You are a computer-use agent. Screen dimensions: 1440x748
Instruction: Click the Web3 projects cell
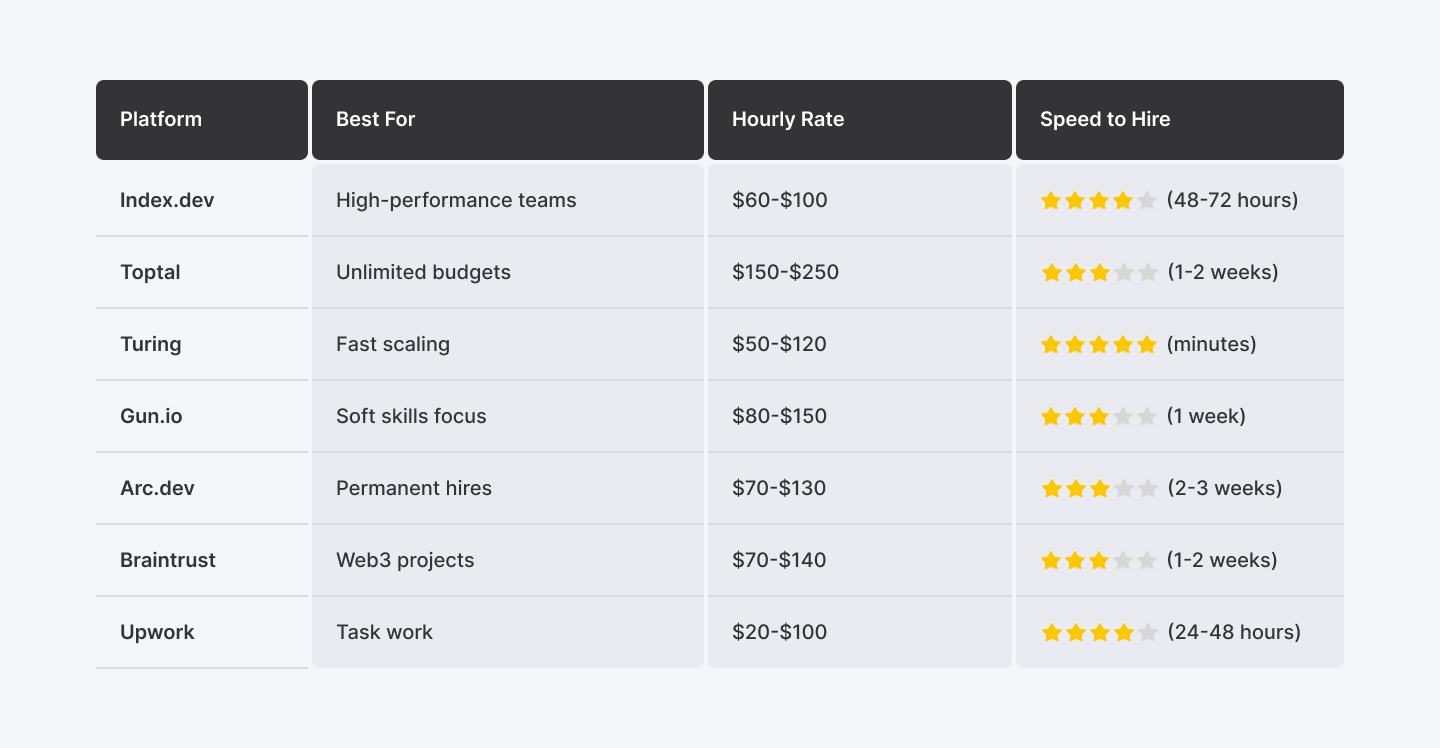coord(405,560)
